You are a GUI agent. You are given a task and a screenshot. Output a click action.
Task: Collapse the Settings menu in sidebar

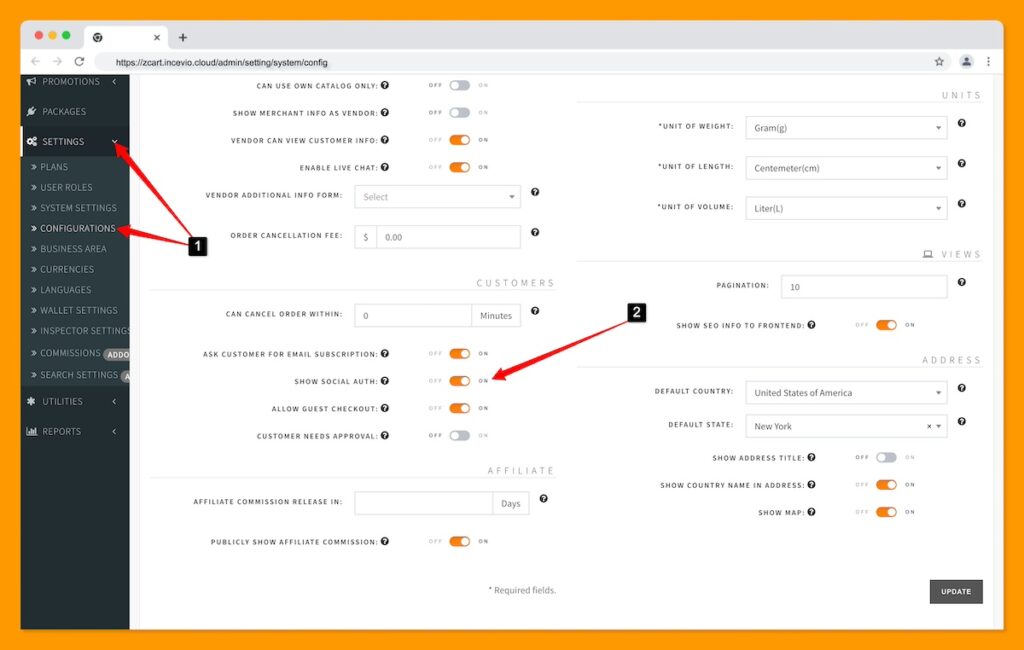click(x=117, y=142)
